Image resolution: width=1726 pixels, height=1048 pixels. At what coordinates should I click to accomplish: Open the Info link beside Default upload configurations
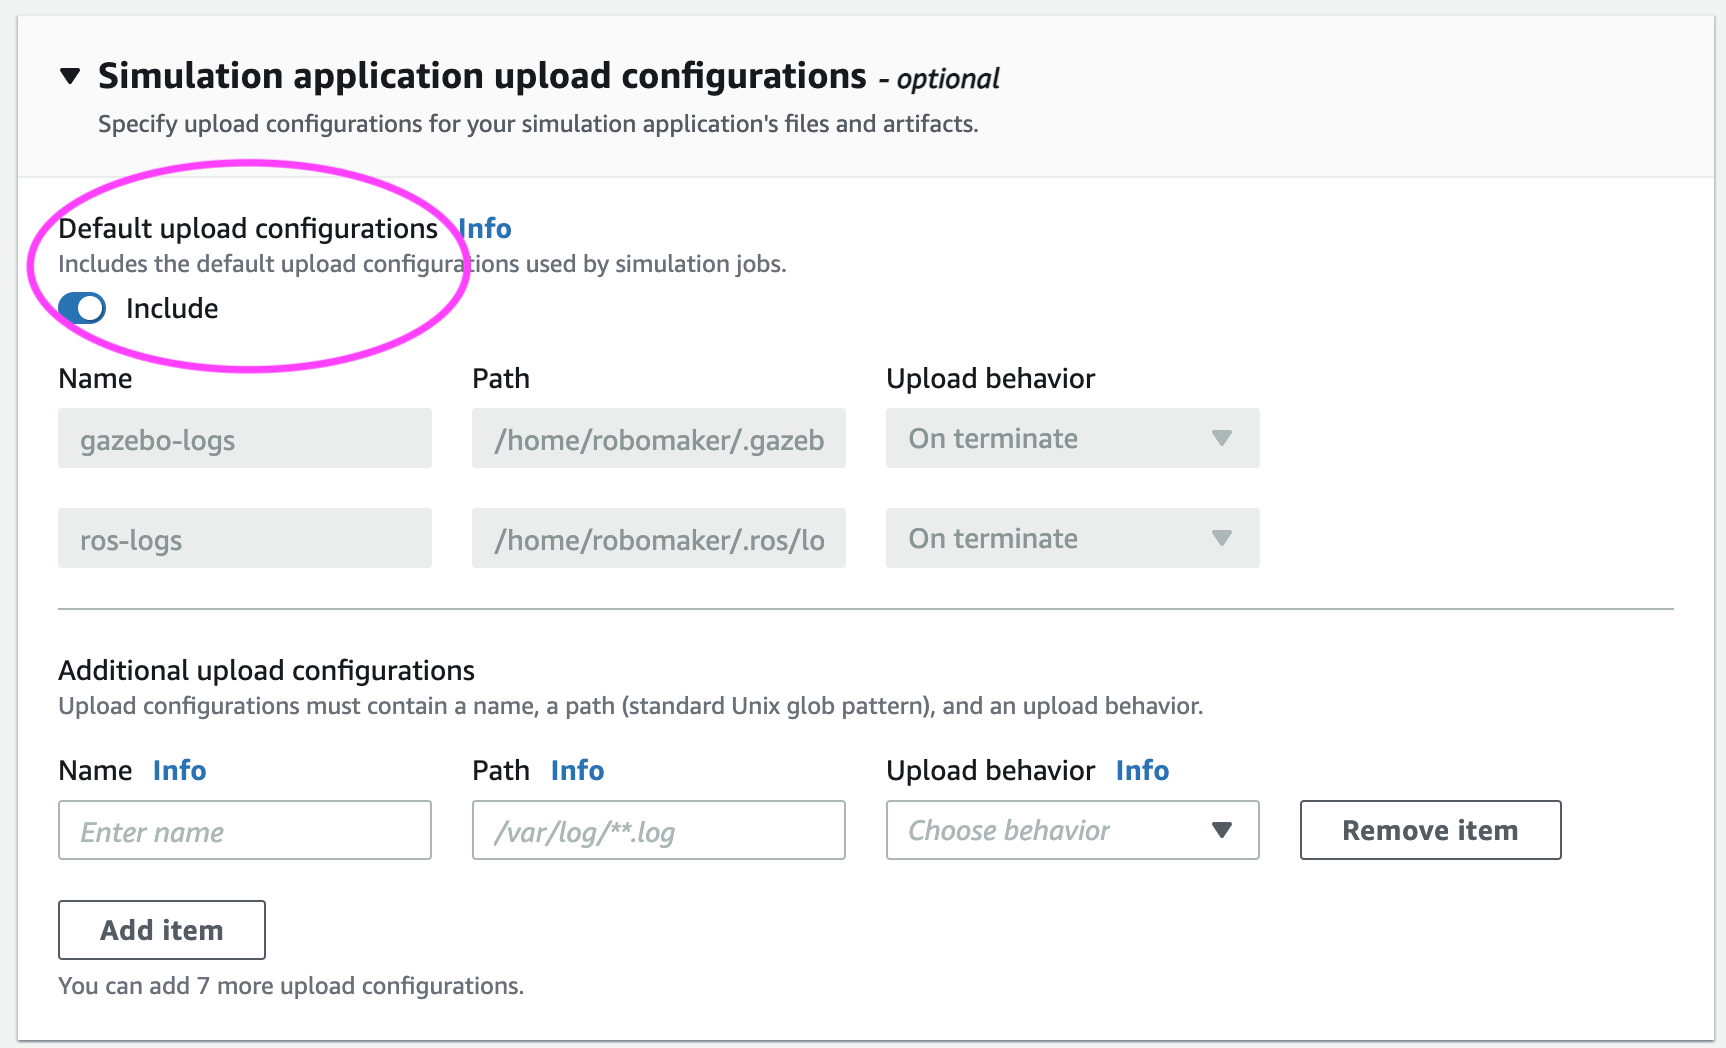pos(484,228)
